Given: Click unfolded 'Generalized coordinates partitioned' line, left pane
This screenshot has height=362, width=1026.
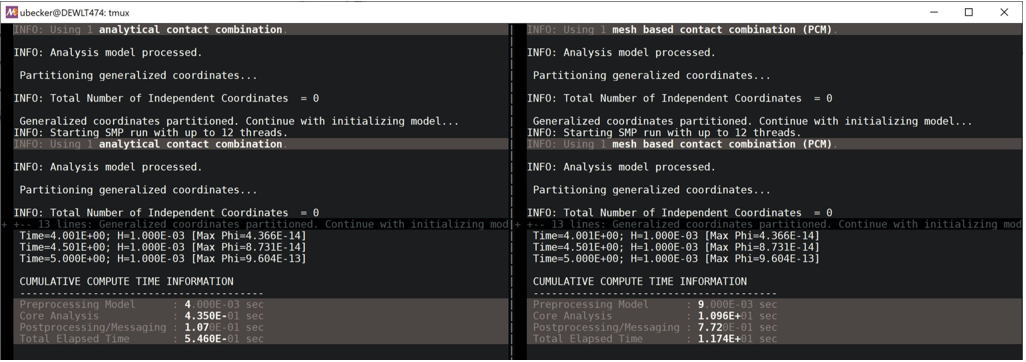Looking at the screenshot, I should tap(239, 122).
